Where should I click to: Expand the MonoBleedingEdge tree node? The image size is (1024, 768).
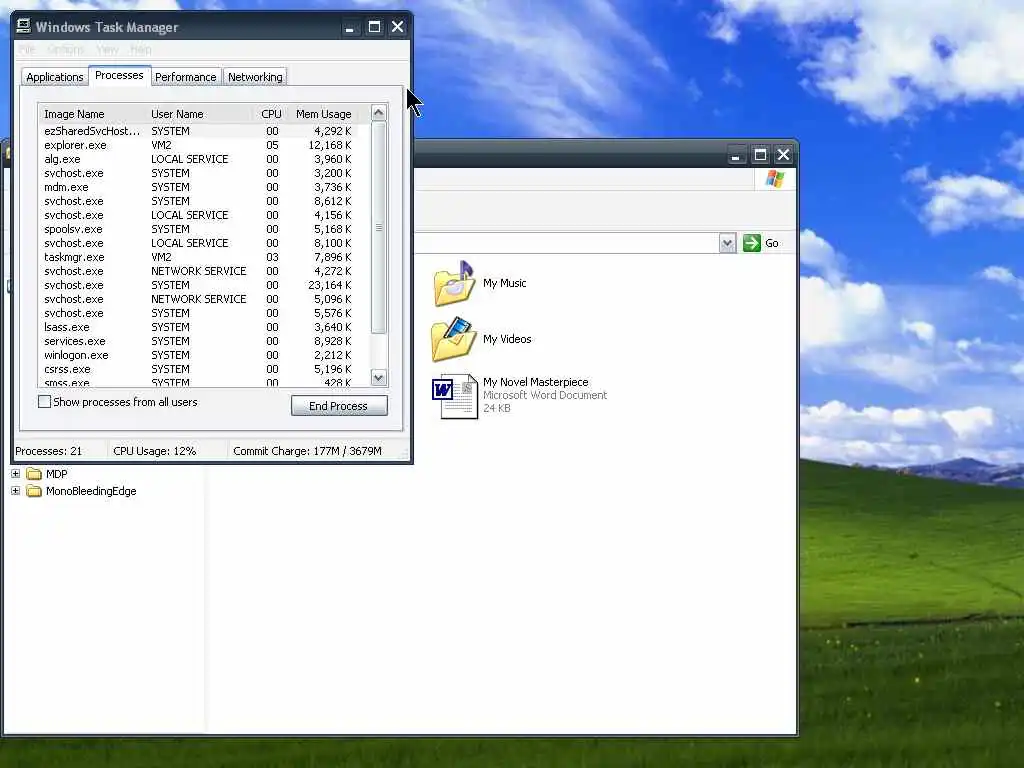pos(16,490)
